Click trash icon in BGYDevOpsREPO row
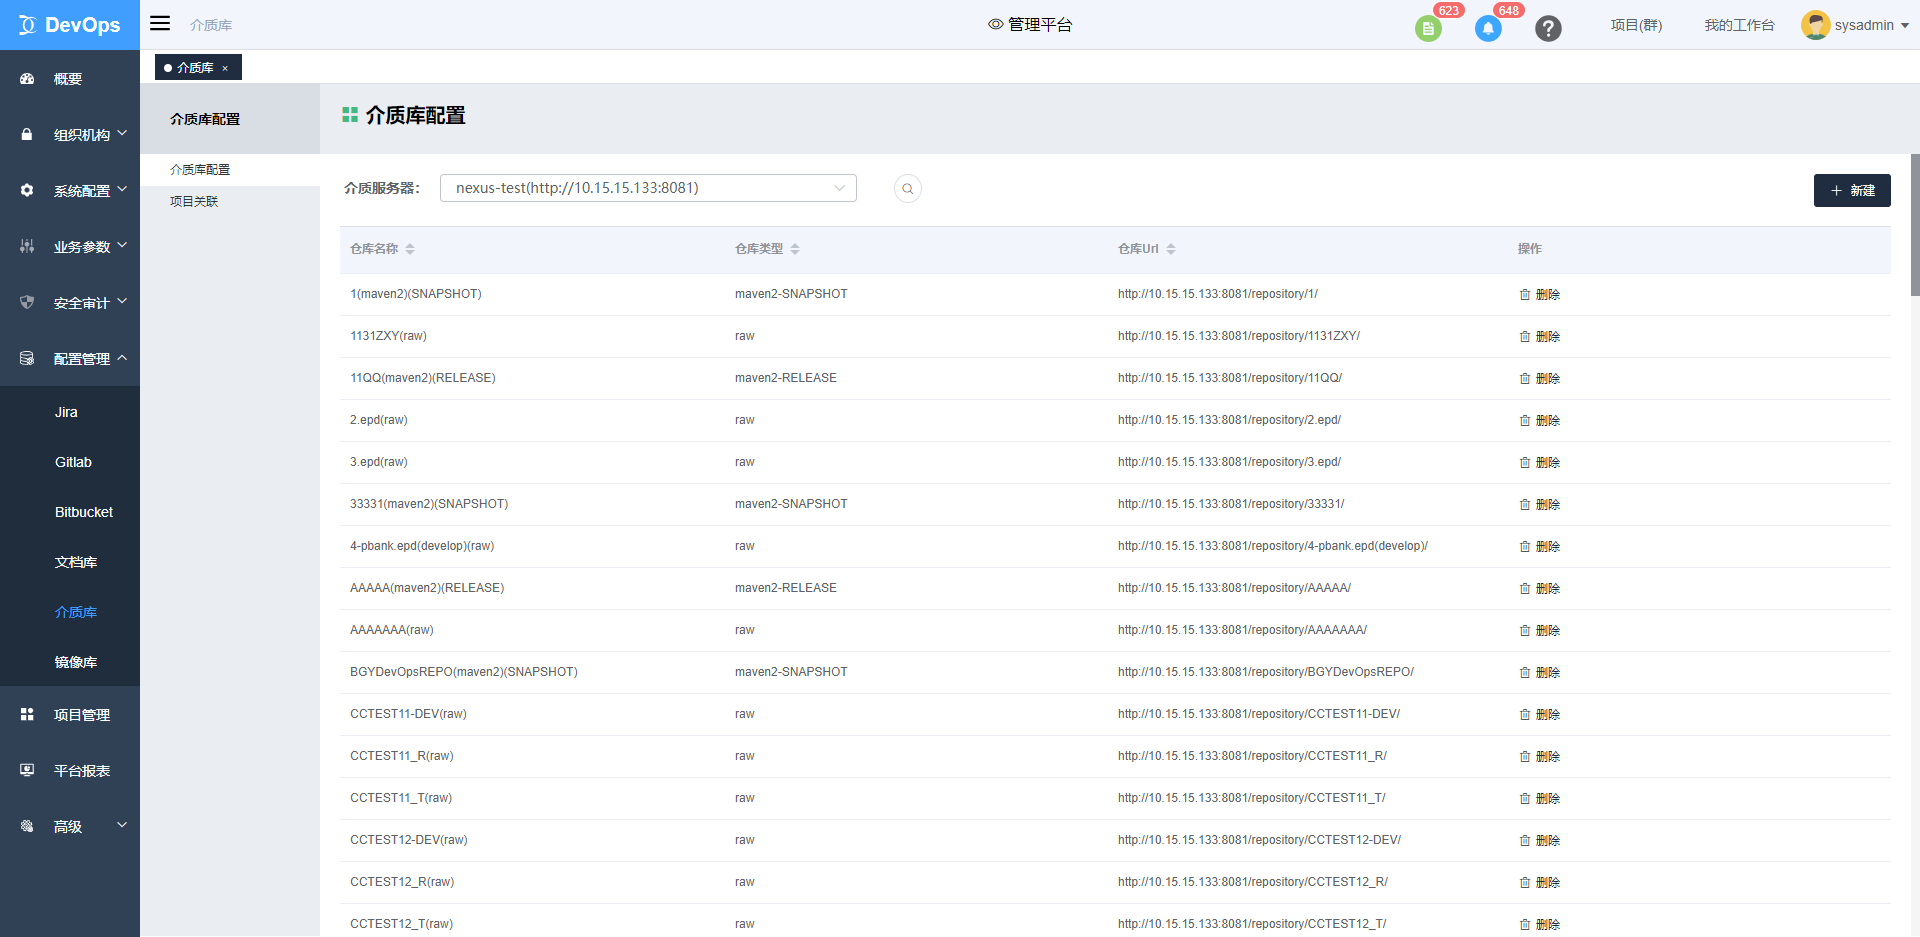 (x=1525, y=673)
